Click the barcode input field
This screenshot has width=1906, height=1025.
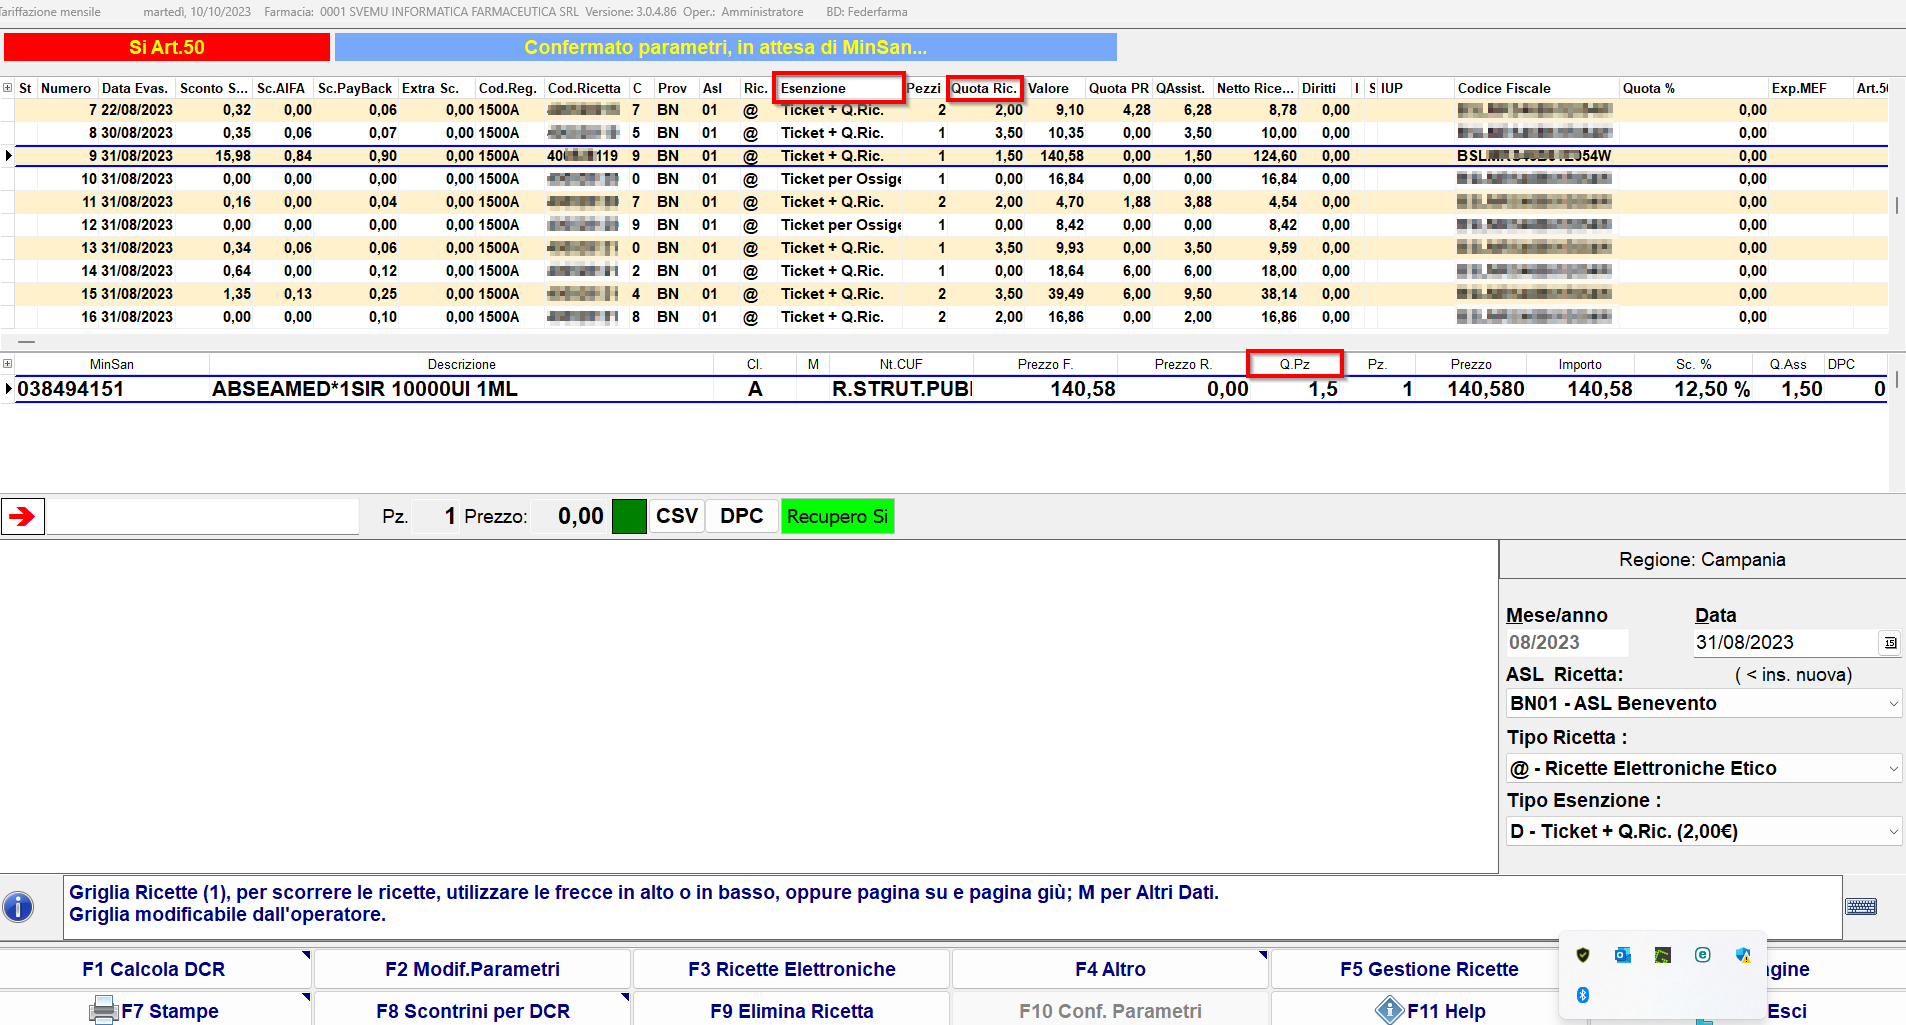[202, 516]
